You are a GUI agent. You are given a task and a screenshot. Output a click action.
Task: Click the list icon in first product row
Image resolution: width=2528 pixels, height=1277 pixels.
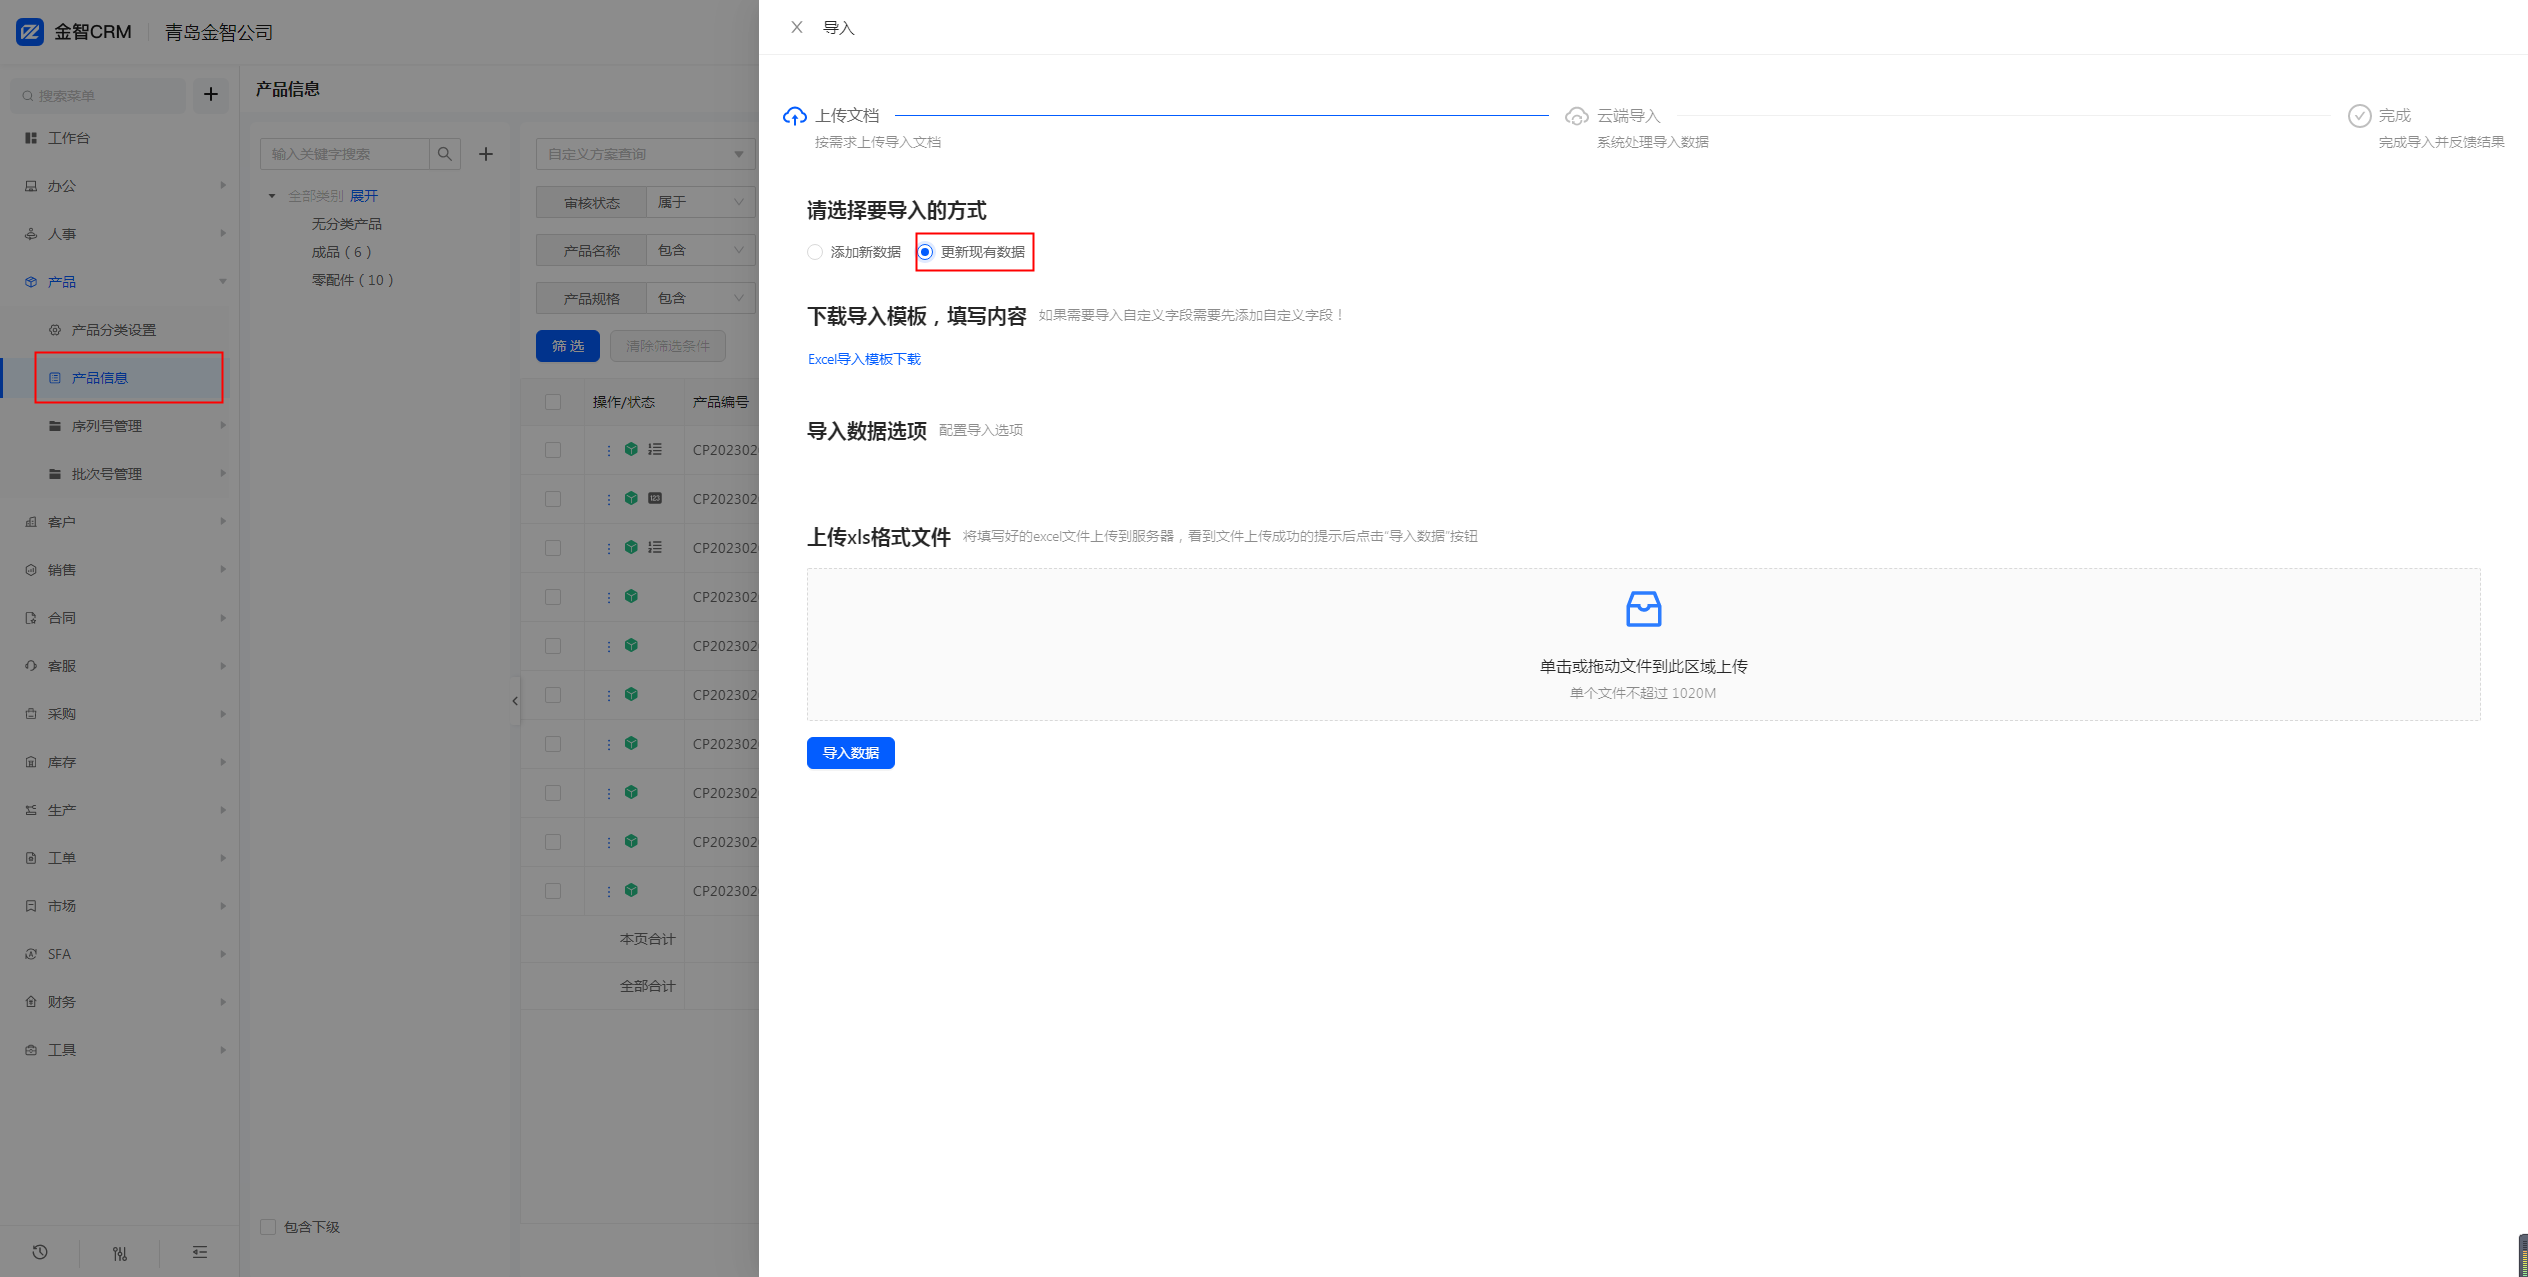tap(655, 449)
